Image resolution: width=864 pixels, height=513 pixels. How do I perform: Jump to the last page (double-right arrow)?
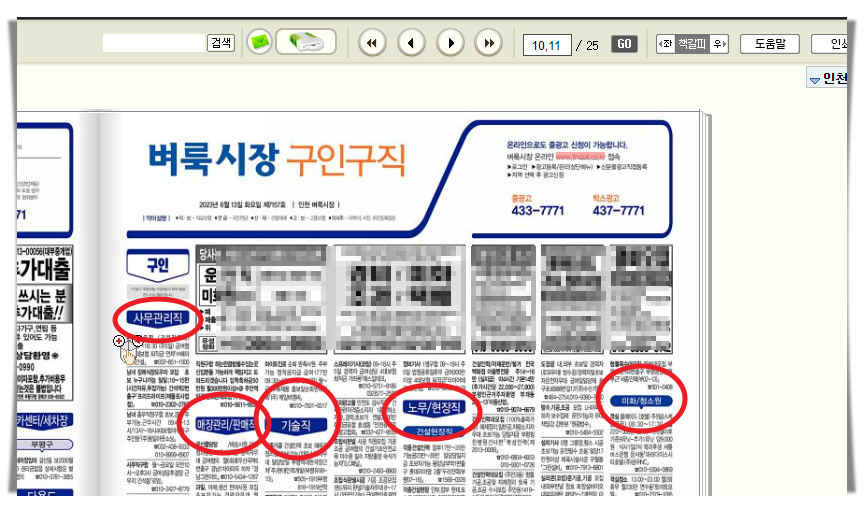(x=489, y=43)
